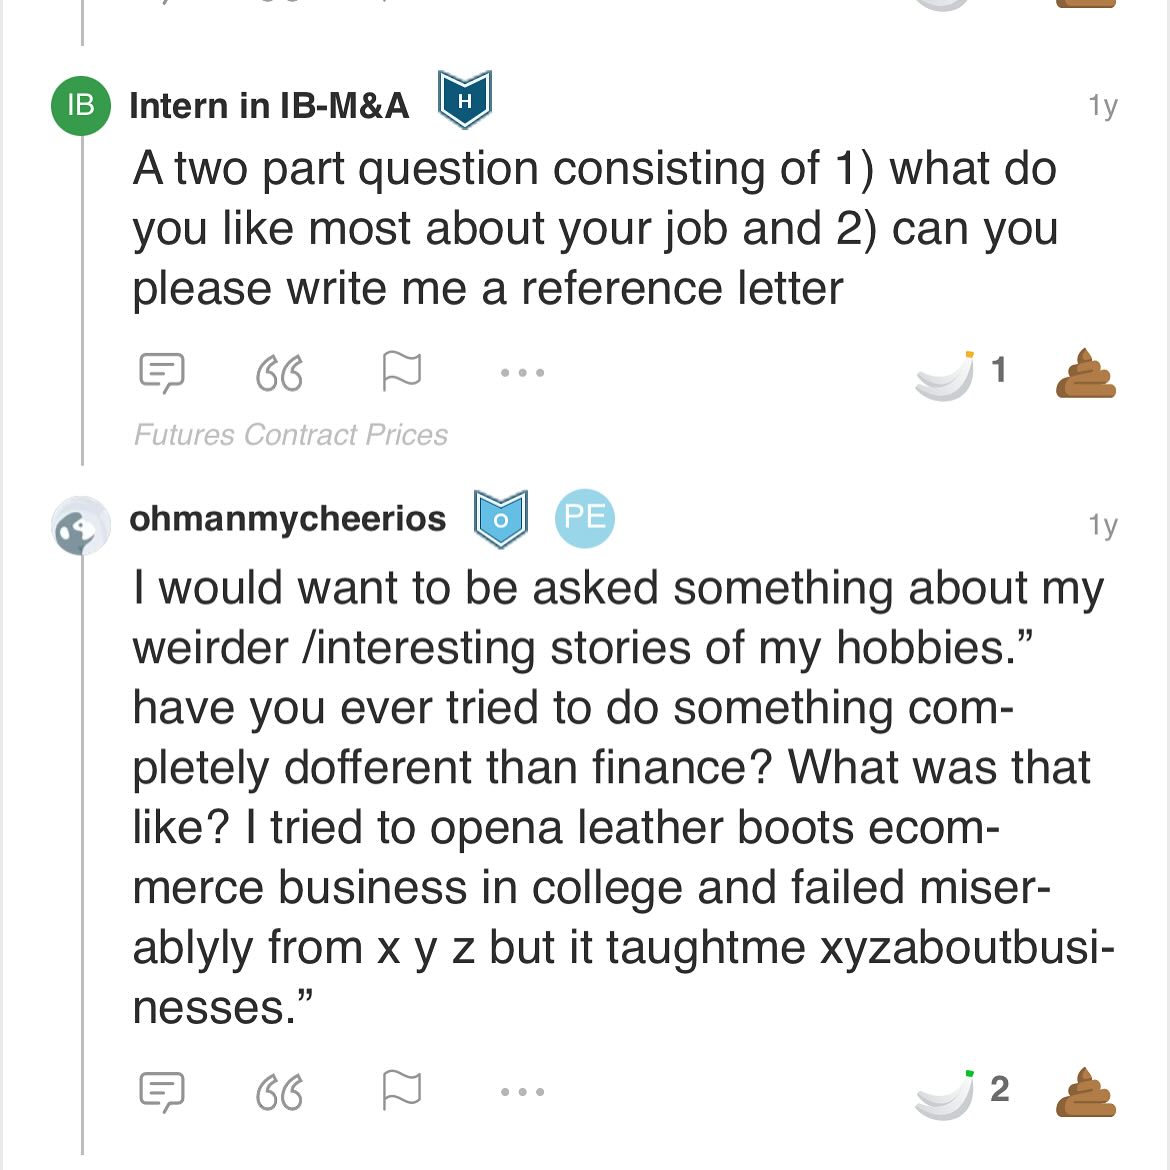Reply to the Intern in IB-M&A comment

click(x=161, y=372)
